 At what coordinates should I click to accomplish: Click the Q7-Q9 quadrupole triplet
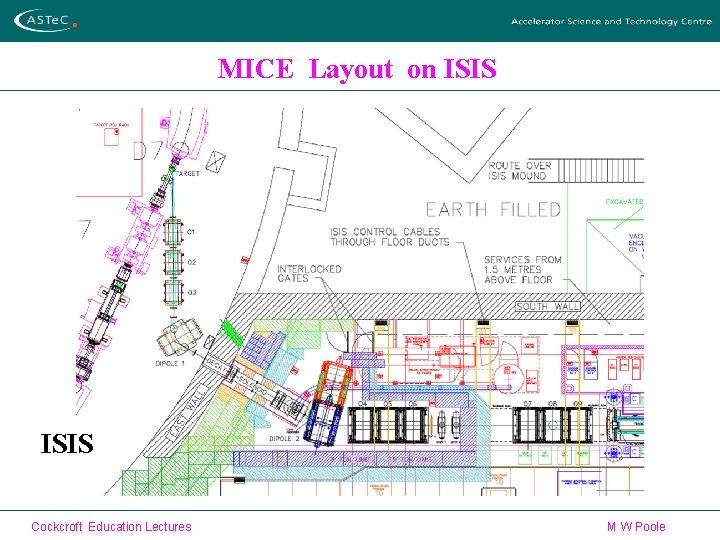tap(552, 425)
